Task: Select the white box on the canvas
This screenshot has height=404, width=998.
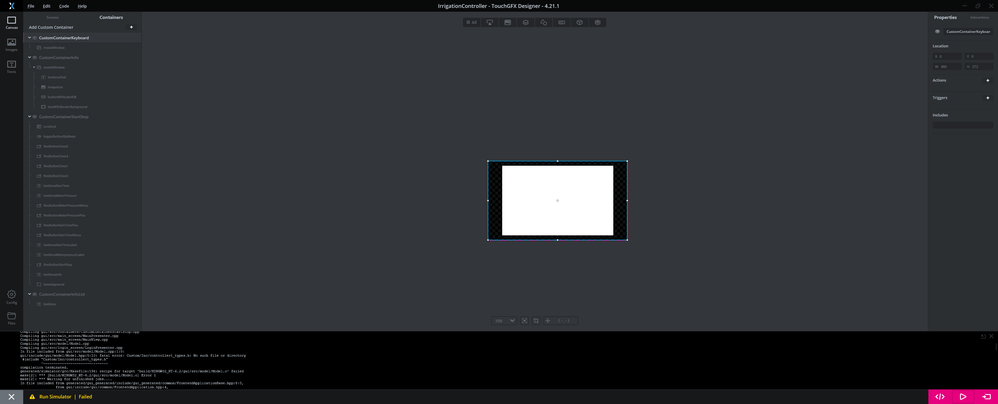Action: [558, 200]
